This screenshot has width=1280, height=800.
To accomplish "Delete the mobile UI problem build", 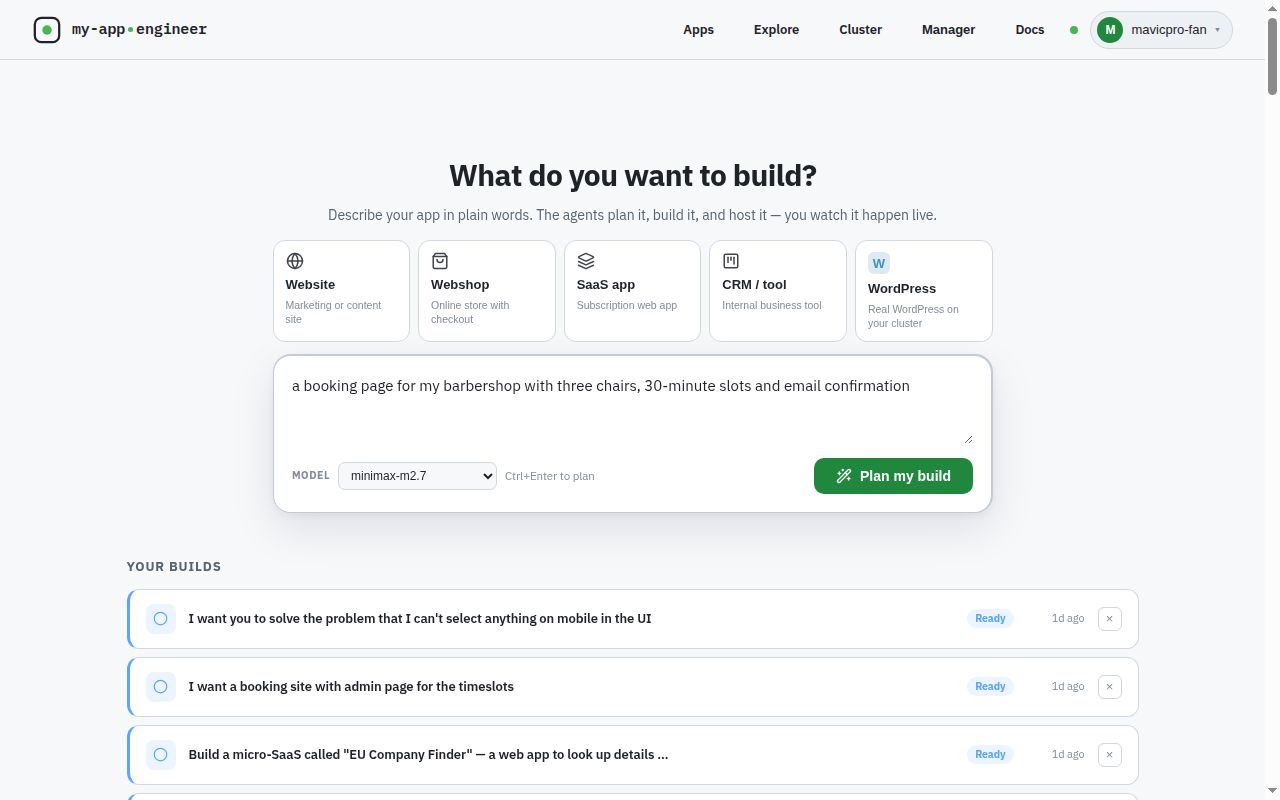I will (x=1109, y=619).
